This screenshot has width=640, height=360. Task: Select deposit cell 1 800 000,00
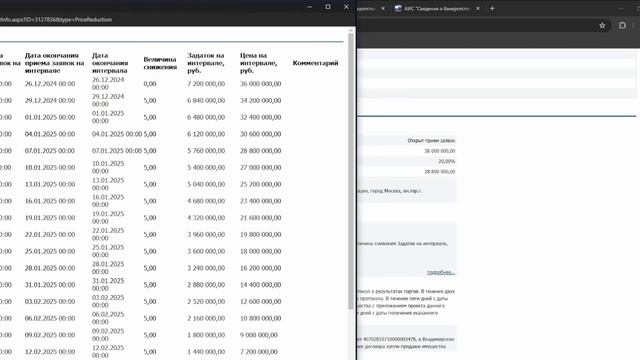(206, 335)
